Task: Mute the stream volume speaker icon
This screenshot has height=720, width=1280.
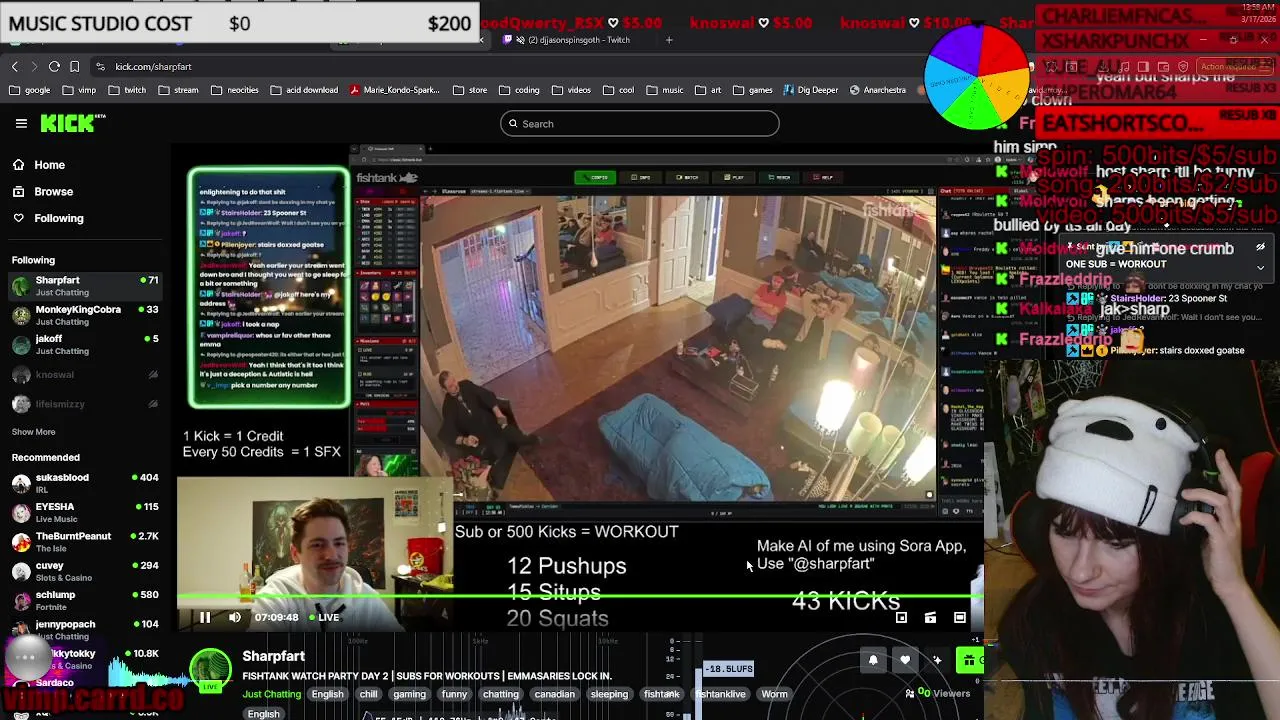Action: click(235, 617)
